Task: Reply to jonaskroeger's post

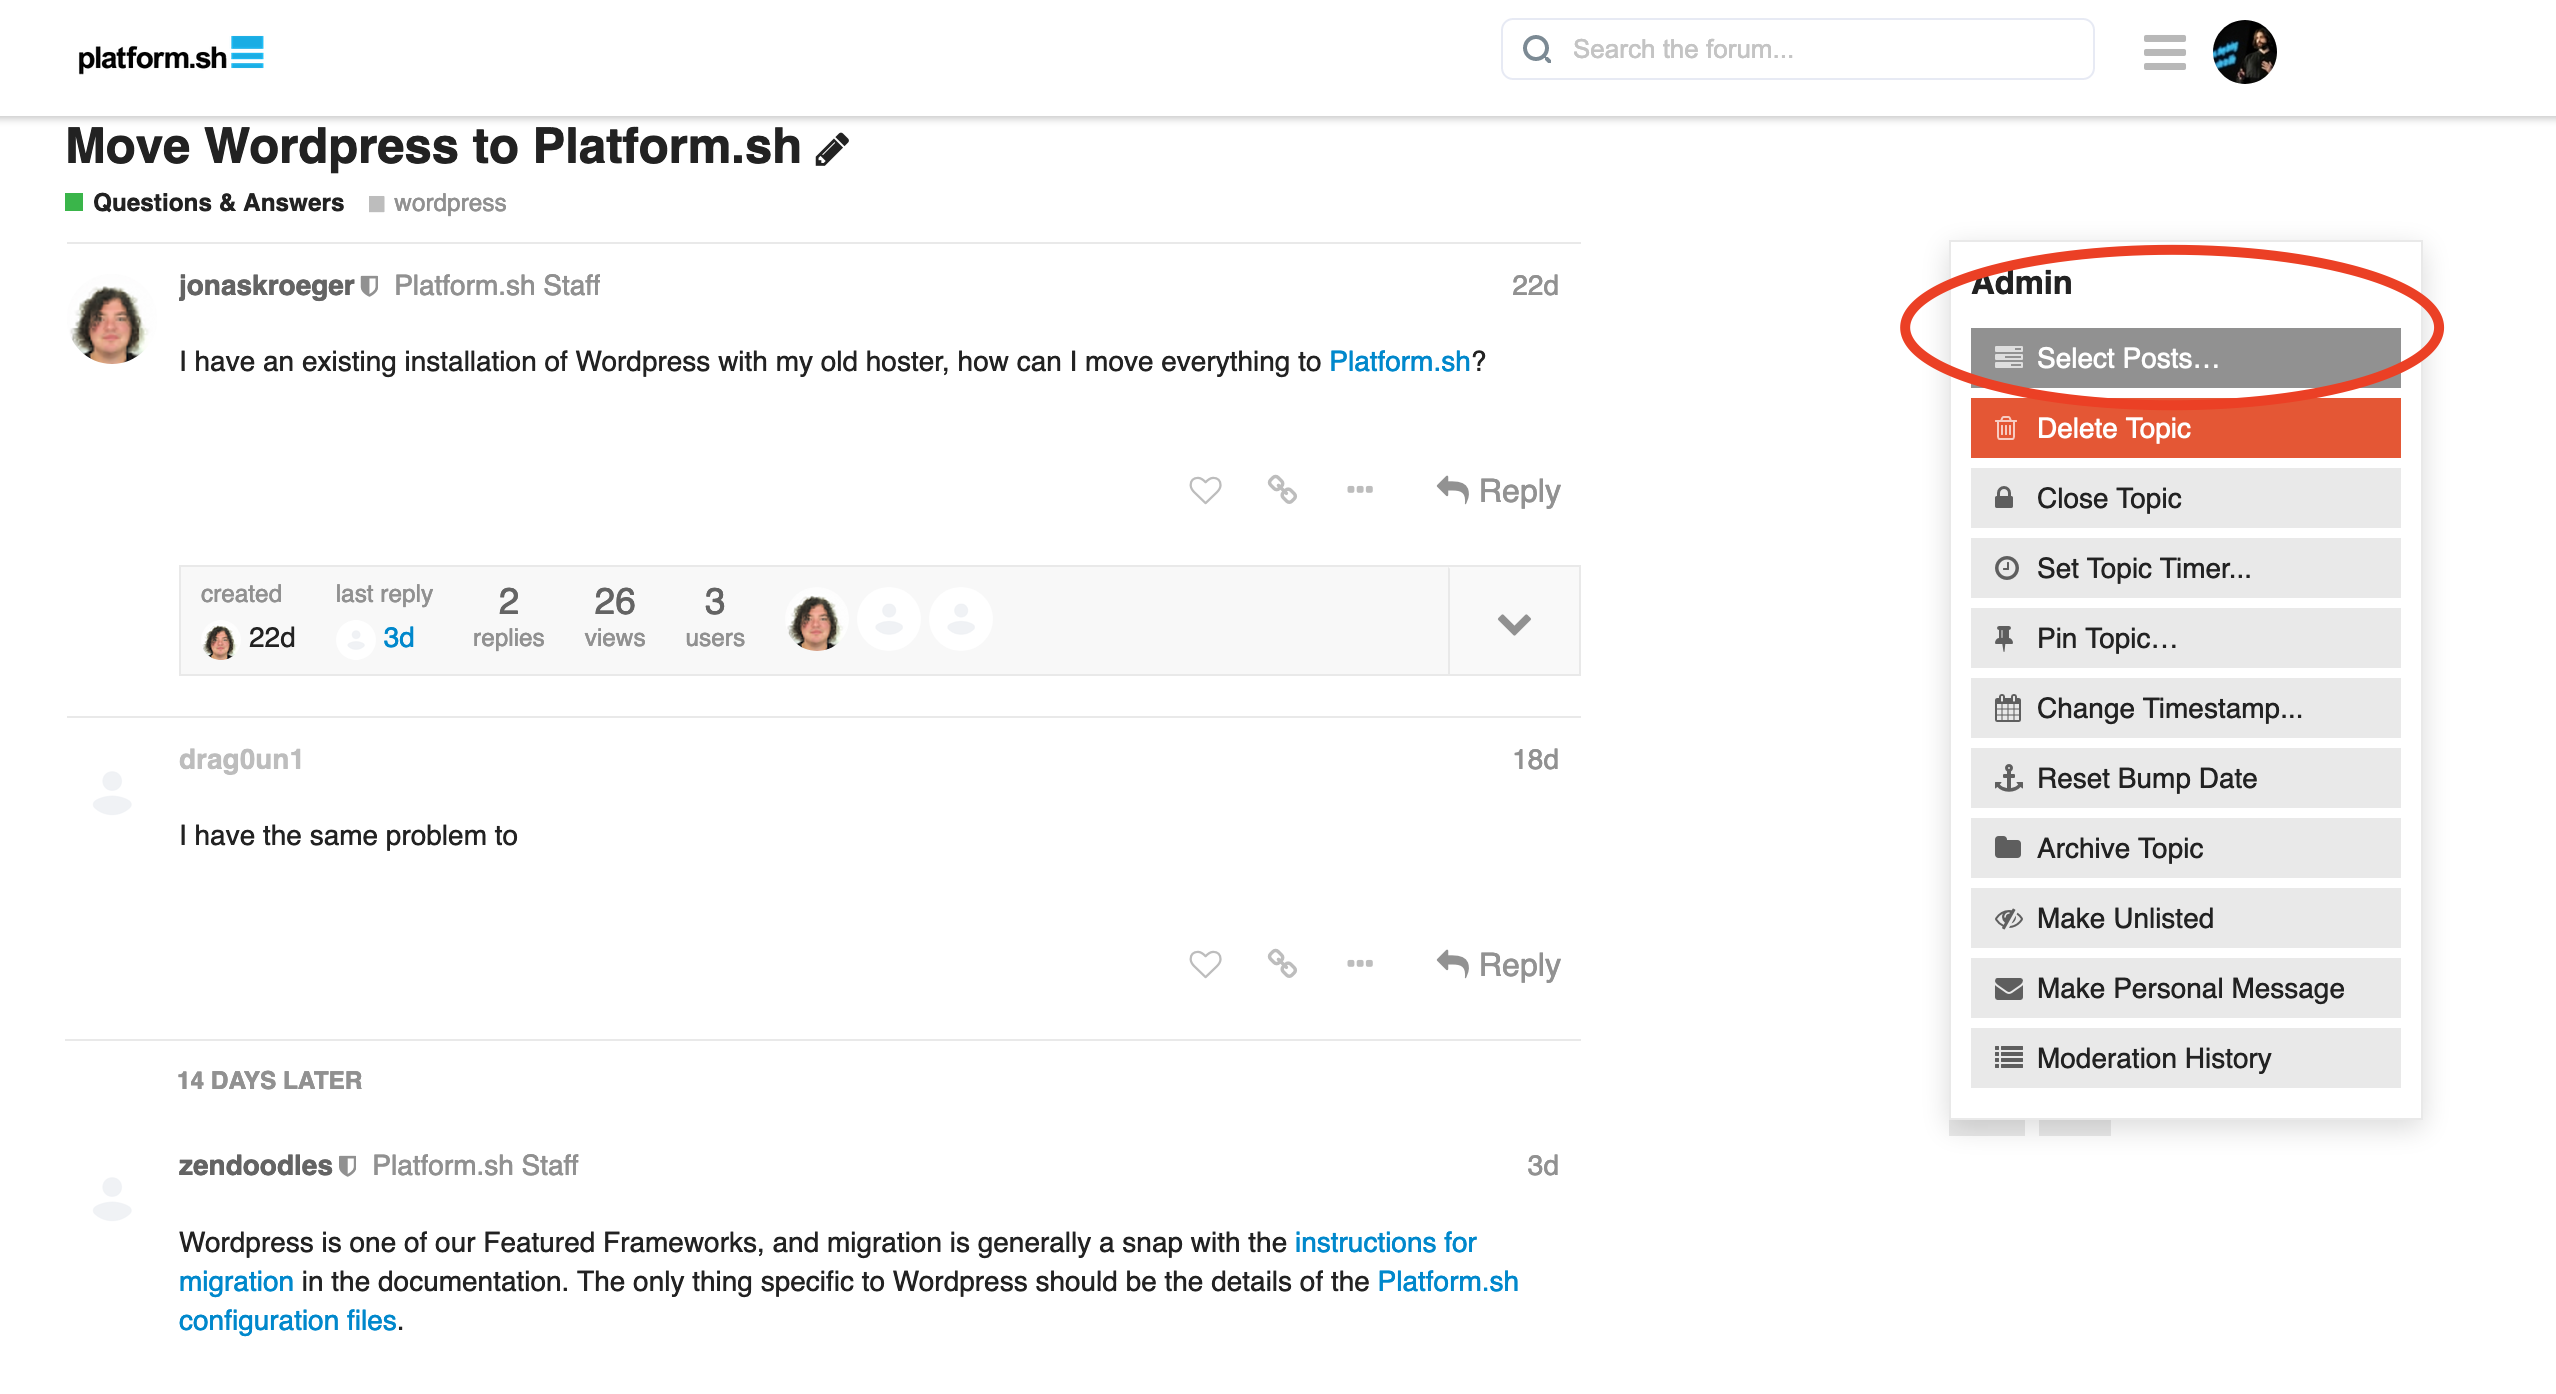Action: 1498,491
